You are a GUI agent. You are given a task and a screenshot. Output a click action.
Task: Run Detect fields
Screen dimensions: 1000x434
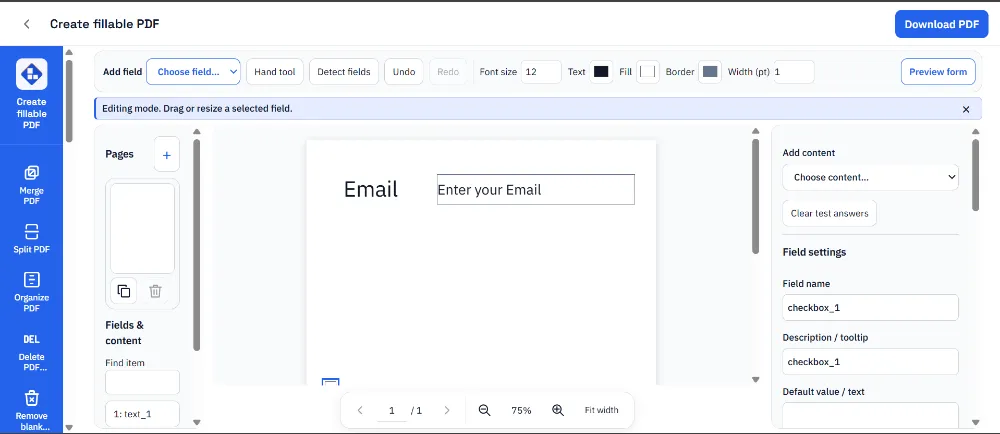click(344, 72)
